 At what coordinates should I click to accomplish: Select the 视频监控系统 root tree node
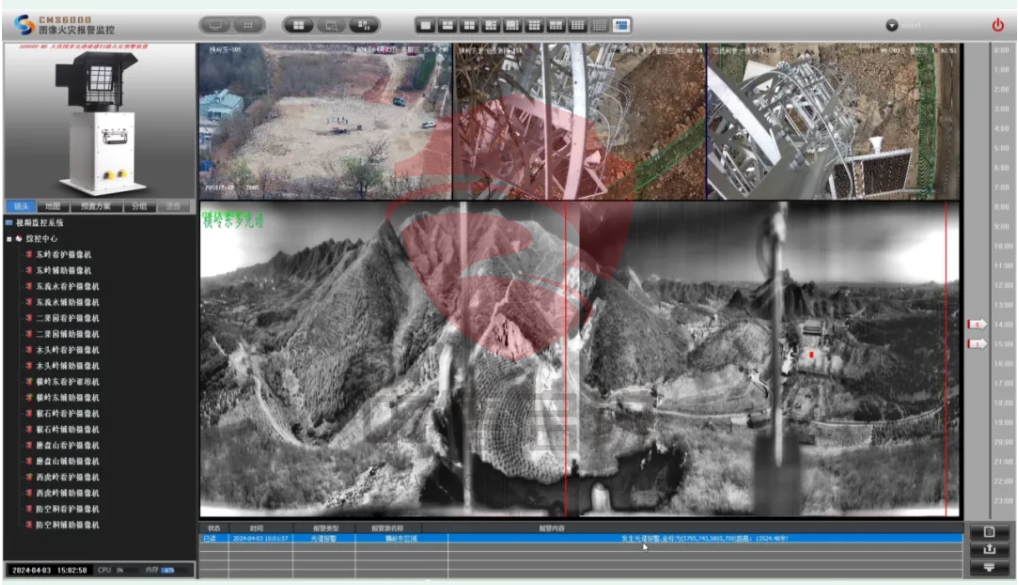pyautogui.click(x=43, y=222)
